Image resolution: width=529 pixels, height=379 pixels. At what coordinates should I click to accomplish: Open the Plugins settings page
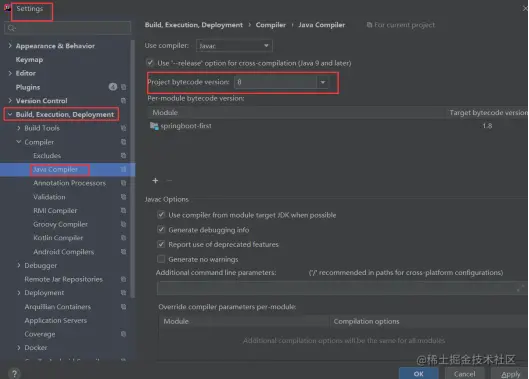tap(28, 87)
